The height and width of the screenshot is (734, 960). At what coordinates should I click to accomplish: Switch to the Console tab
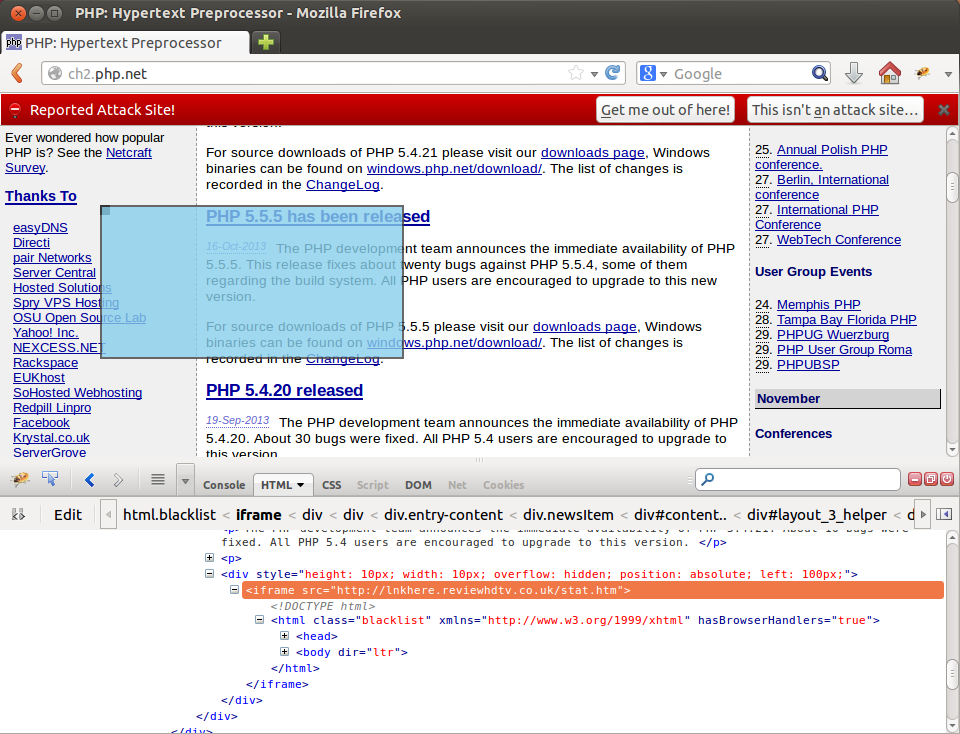point(224,485)
